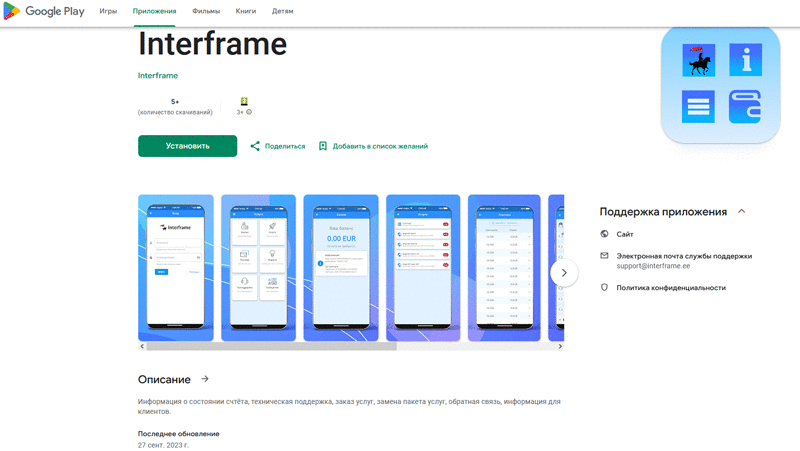Click the Установить button

[187, 146]
